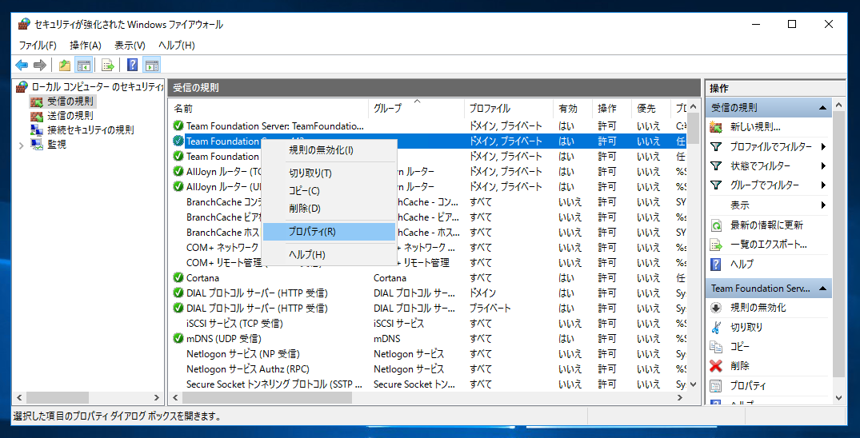Choose ヘルプ(H) in context menu
This screenshot has height=438, width=860.
tap(329, 254)
